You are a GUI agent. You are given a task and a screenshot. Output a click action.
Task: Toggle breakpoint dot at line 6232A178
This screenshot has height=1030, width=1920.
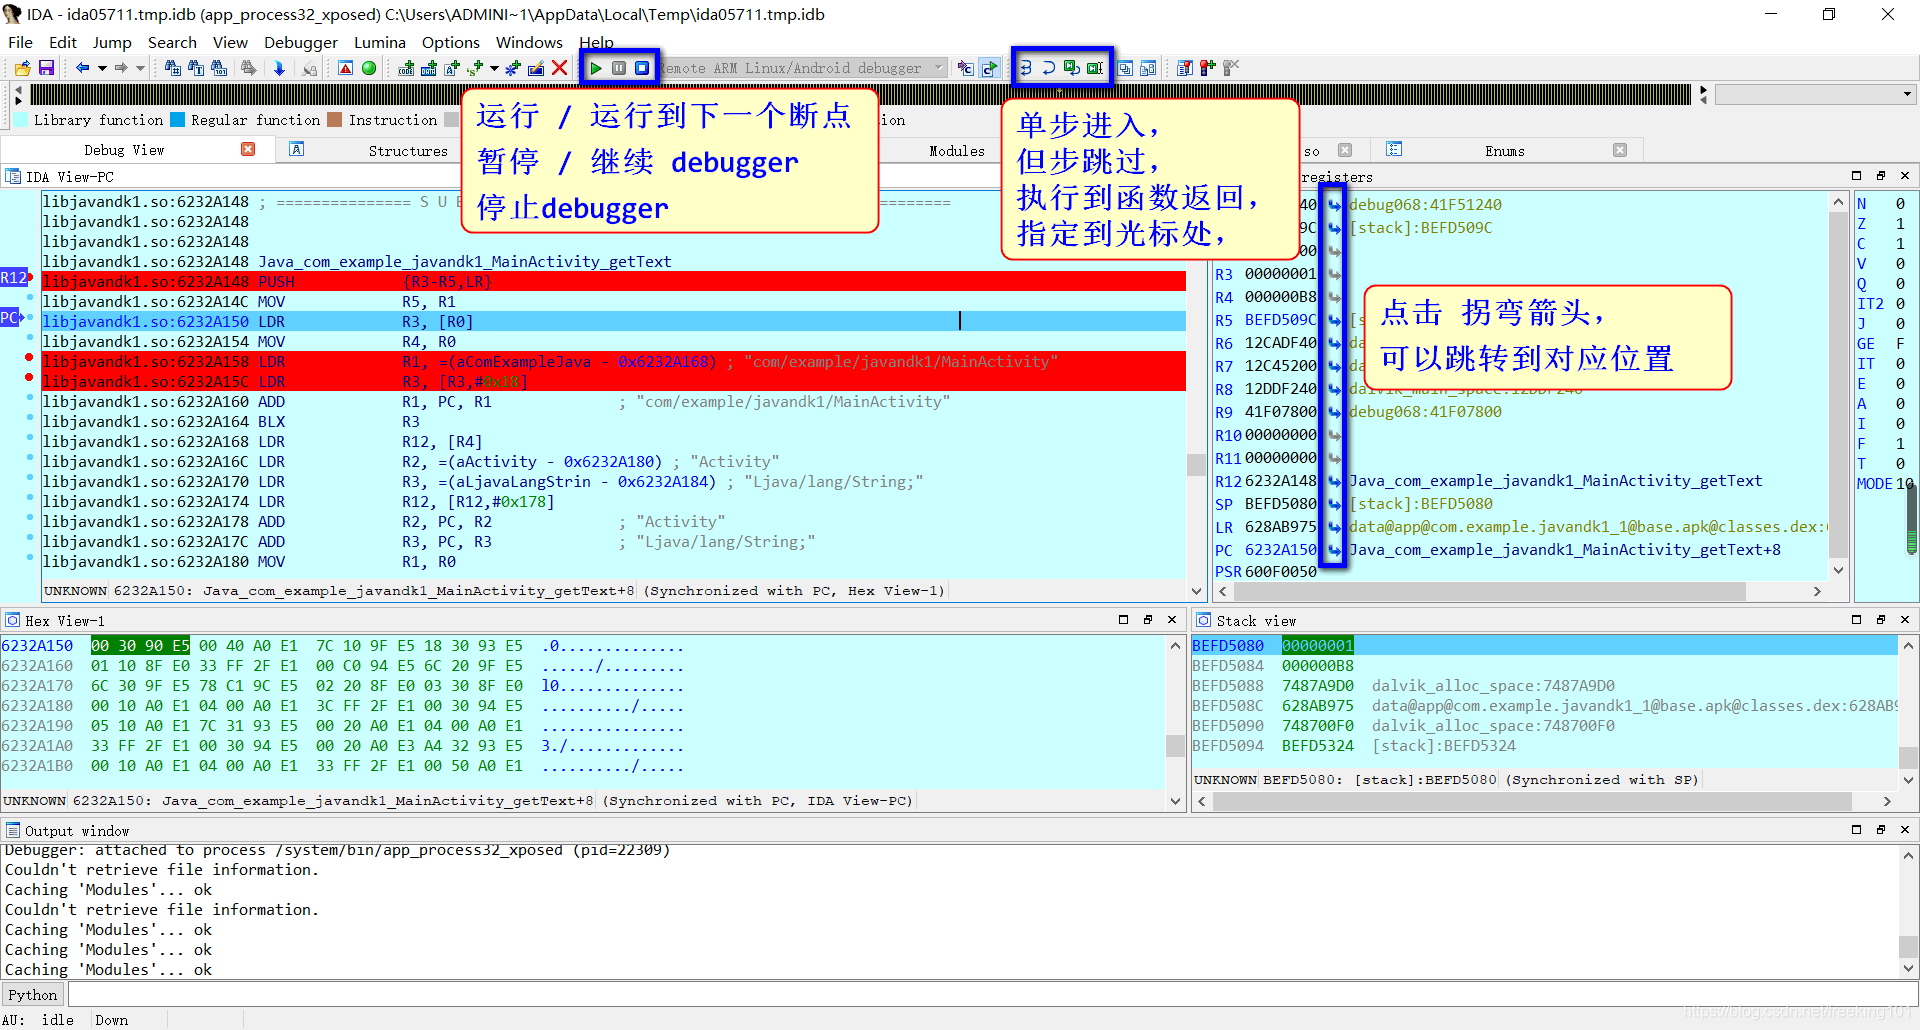click(x=29, y=518)
